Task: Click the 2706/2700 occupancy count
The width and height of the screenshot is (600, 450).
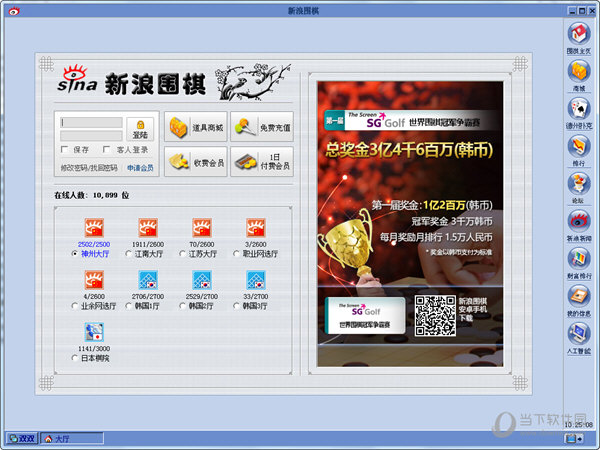Action: point(148,296)
